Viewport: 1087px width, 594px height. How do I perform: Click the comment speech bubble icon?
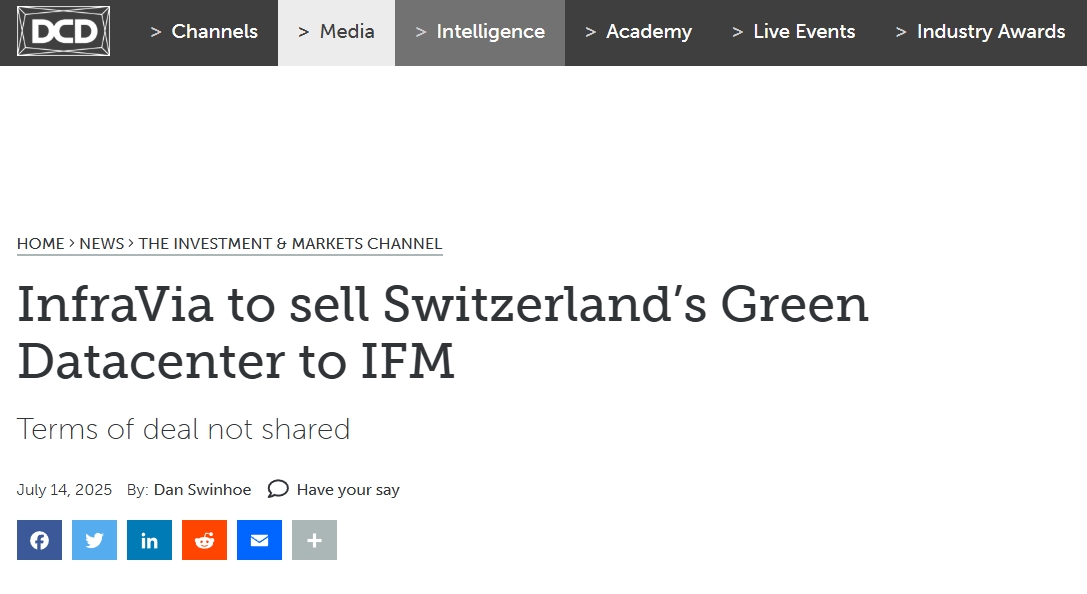click(x=278, y=489)
